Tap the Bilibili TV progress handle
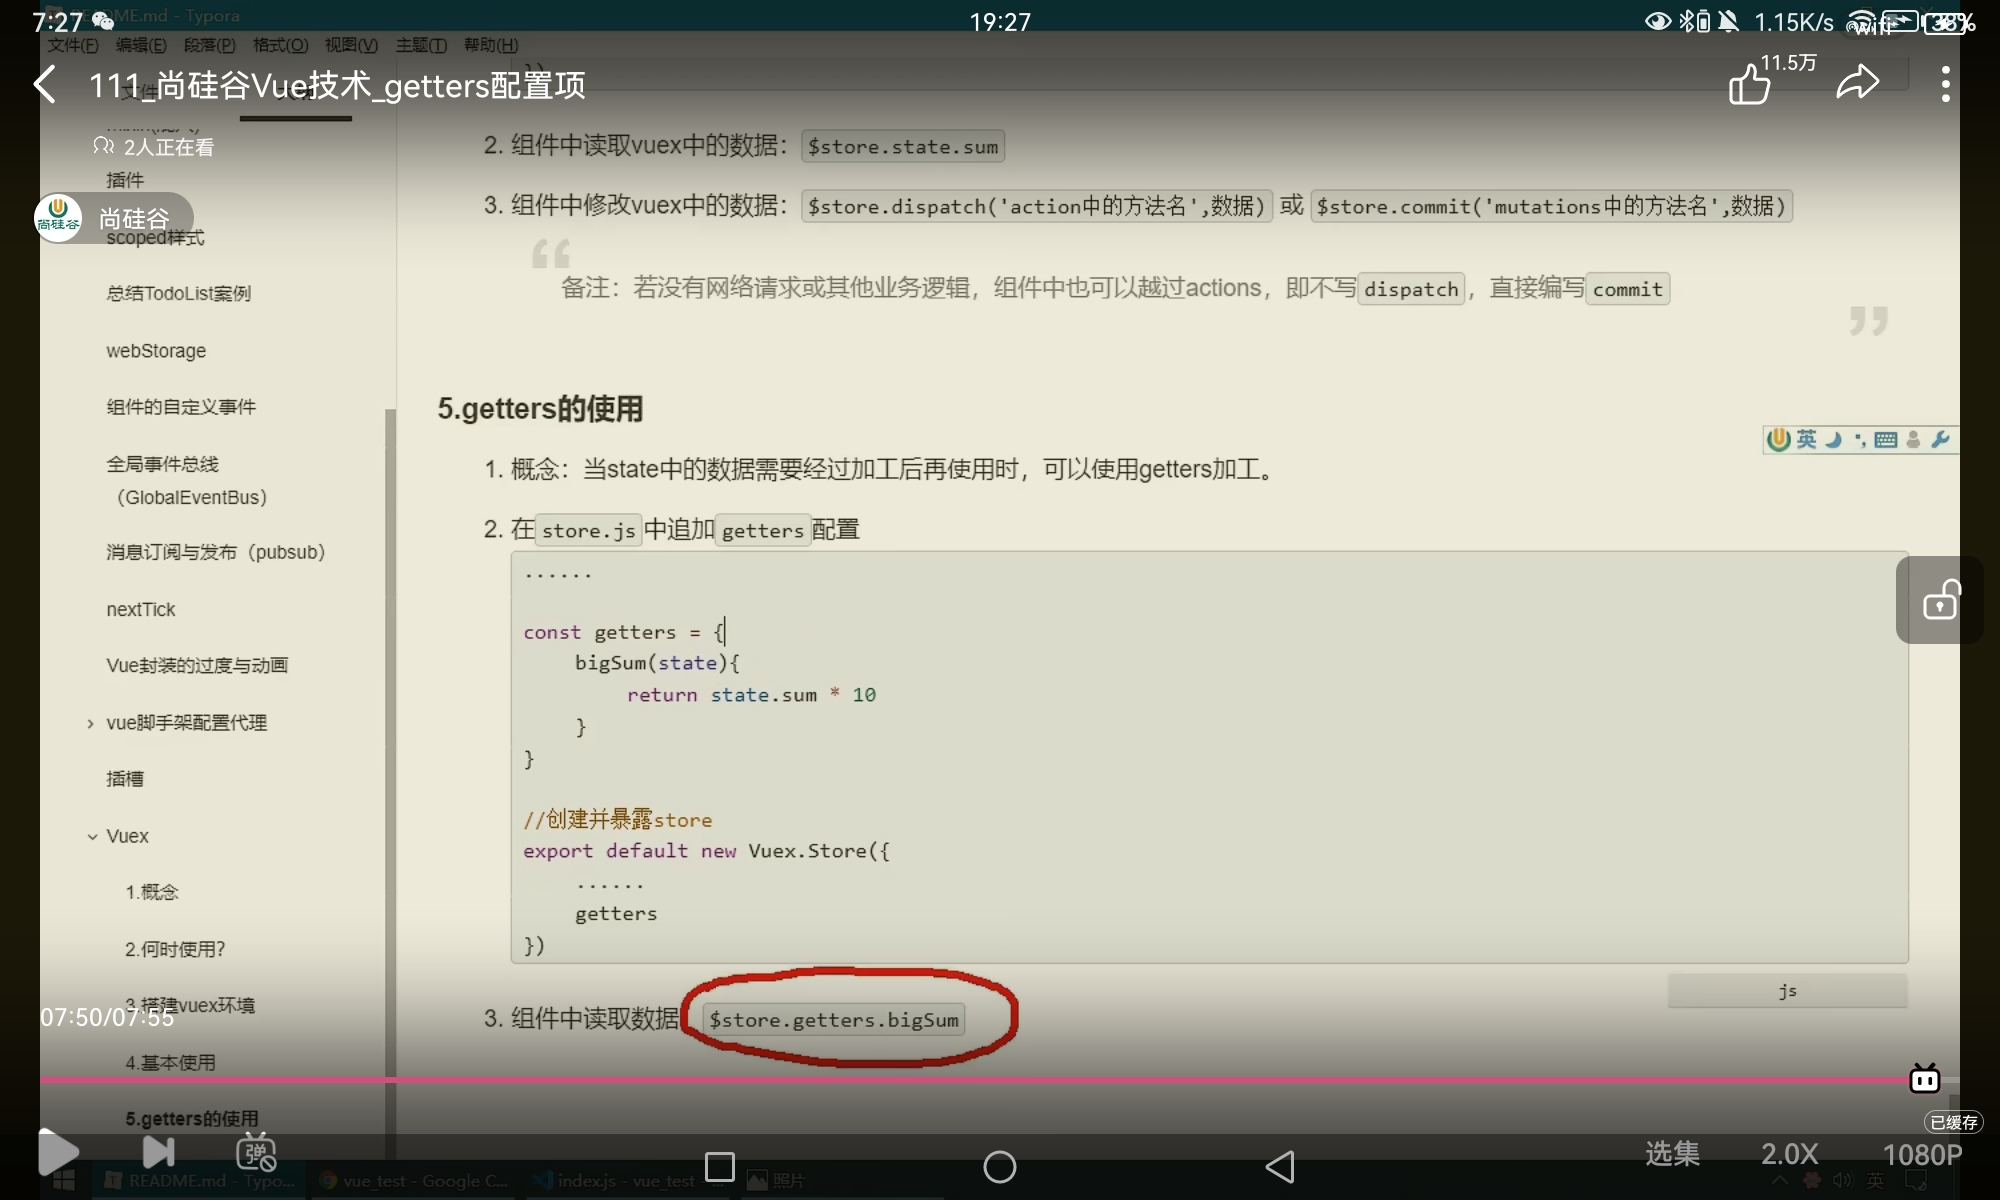Viewport: 2000px width, 1200px height. (1924, 1079)
